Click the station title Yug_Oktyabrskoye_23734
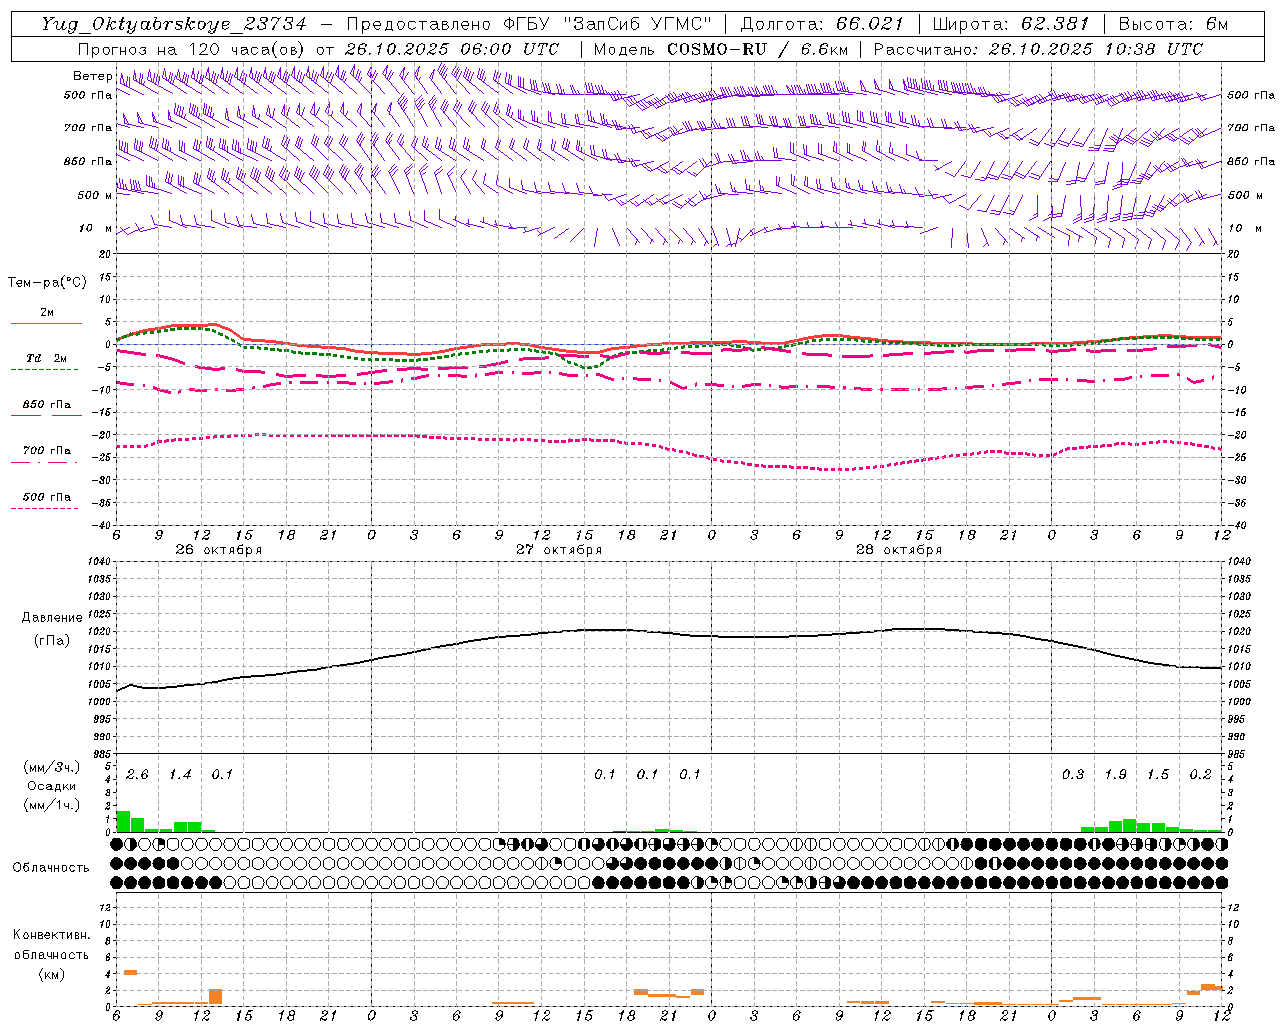The image size is (1280, 1024). pyautogui.click(x=174, y=25)
